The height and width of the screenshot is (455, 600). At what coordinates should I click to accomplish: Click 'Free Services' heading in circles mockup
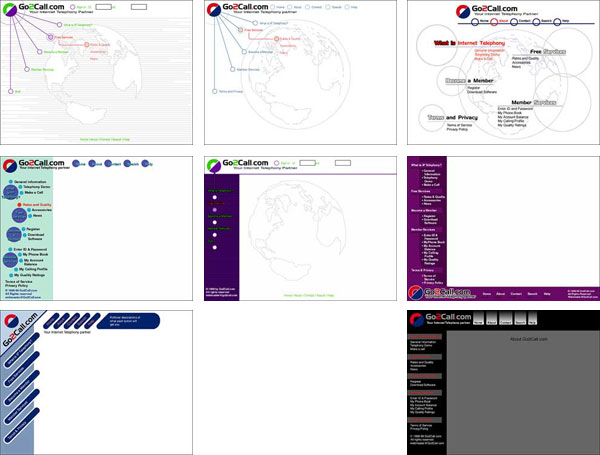coord(549,51)
